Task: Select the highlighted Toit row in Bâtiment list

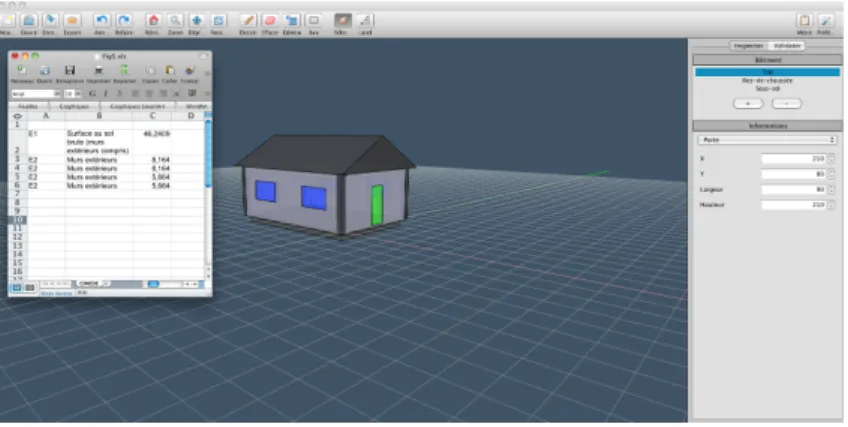Action: click(x=767, y=72)
